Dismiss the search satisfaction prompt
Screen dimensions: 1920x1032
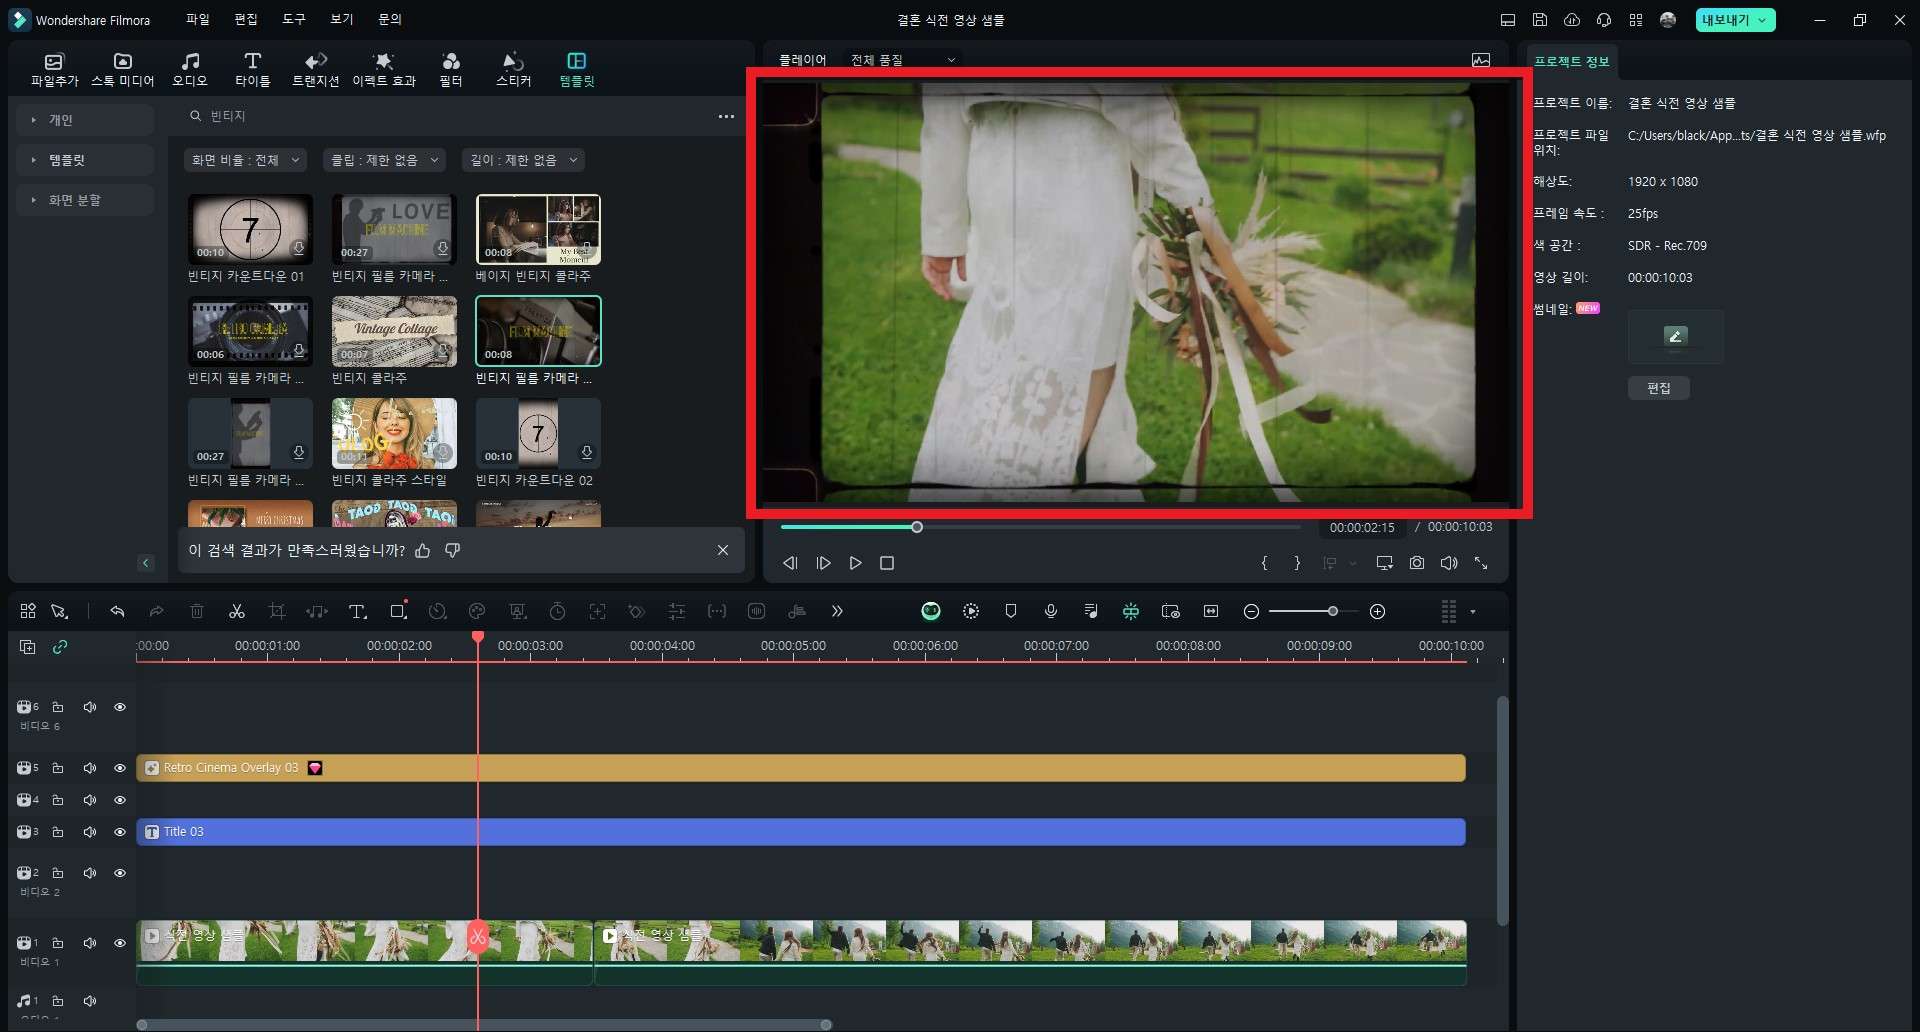click(723, 550)
